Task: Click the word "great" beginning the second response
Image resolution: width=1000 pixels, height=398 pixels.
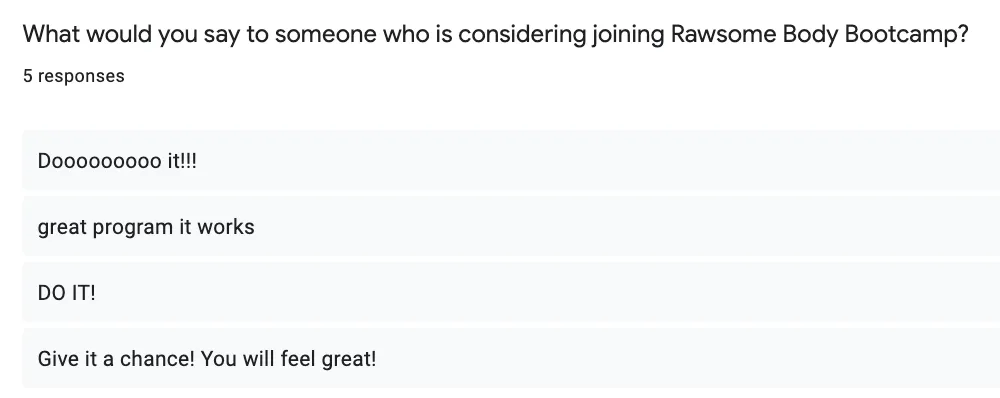Action: (x=62, y=228)
